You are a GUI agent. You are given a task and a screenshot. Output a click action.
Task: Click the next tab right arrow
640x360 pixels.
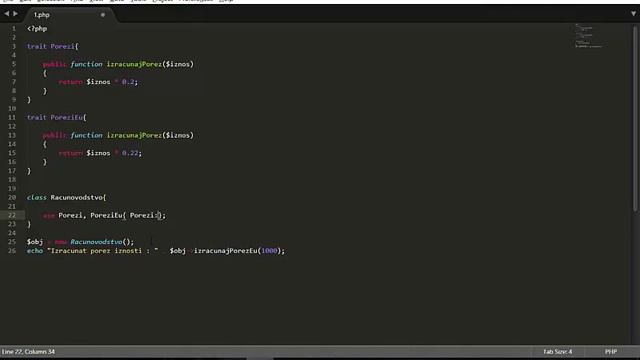point(16,14)
